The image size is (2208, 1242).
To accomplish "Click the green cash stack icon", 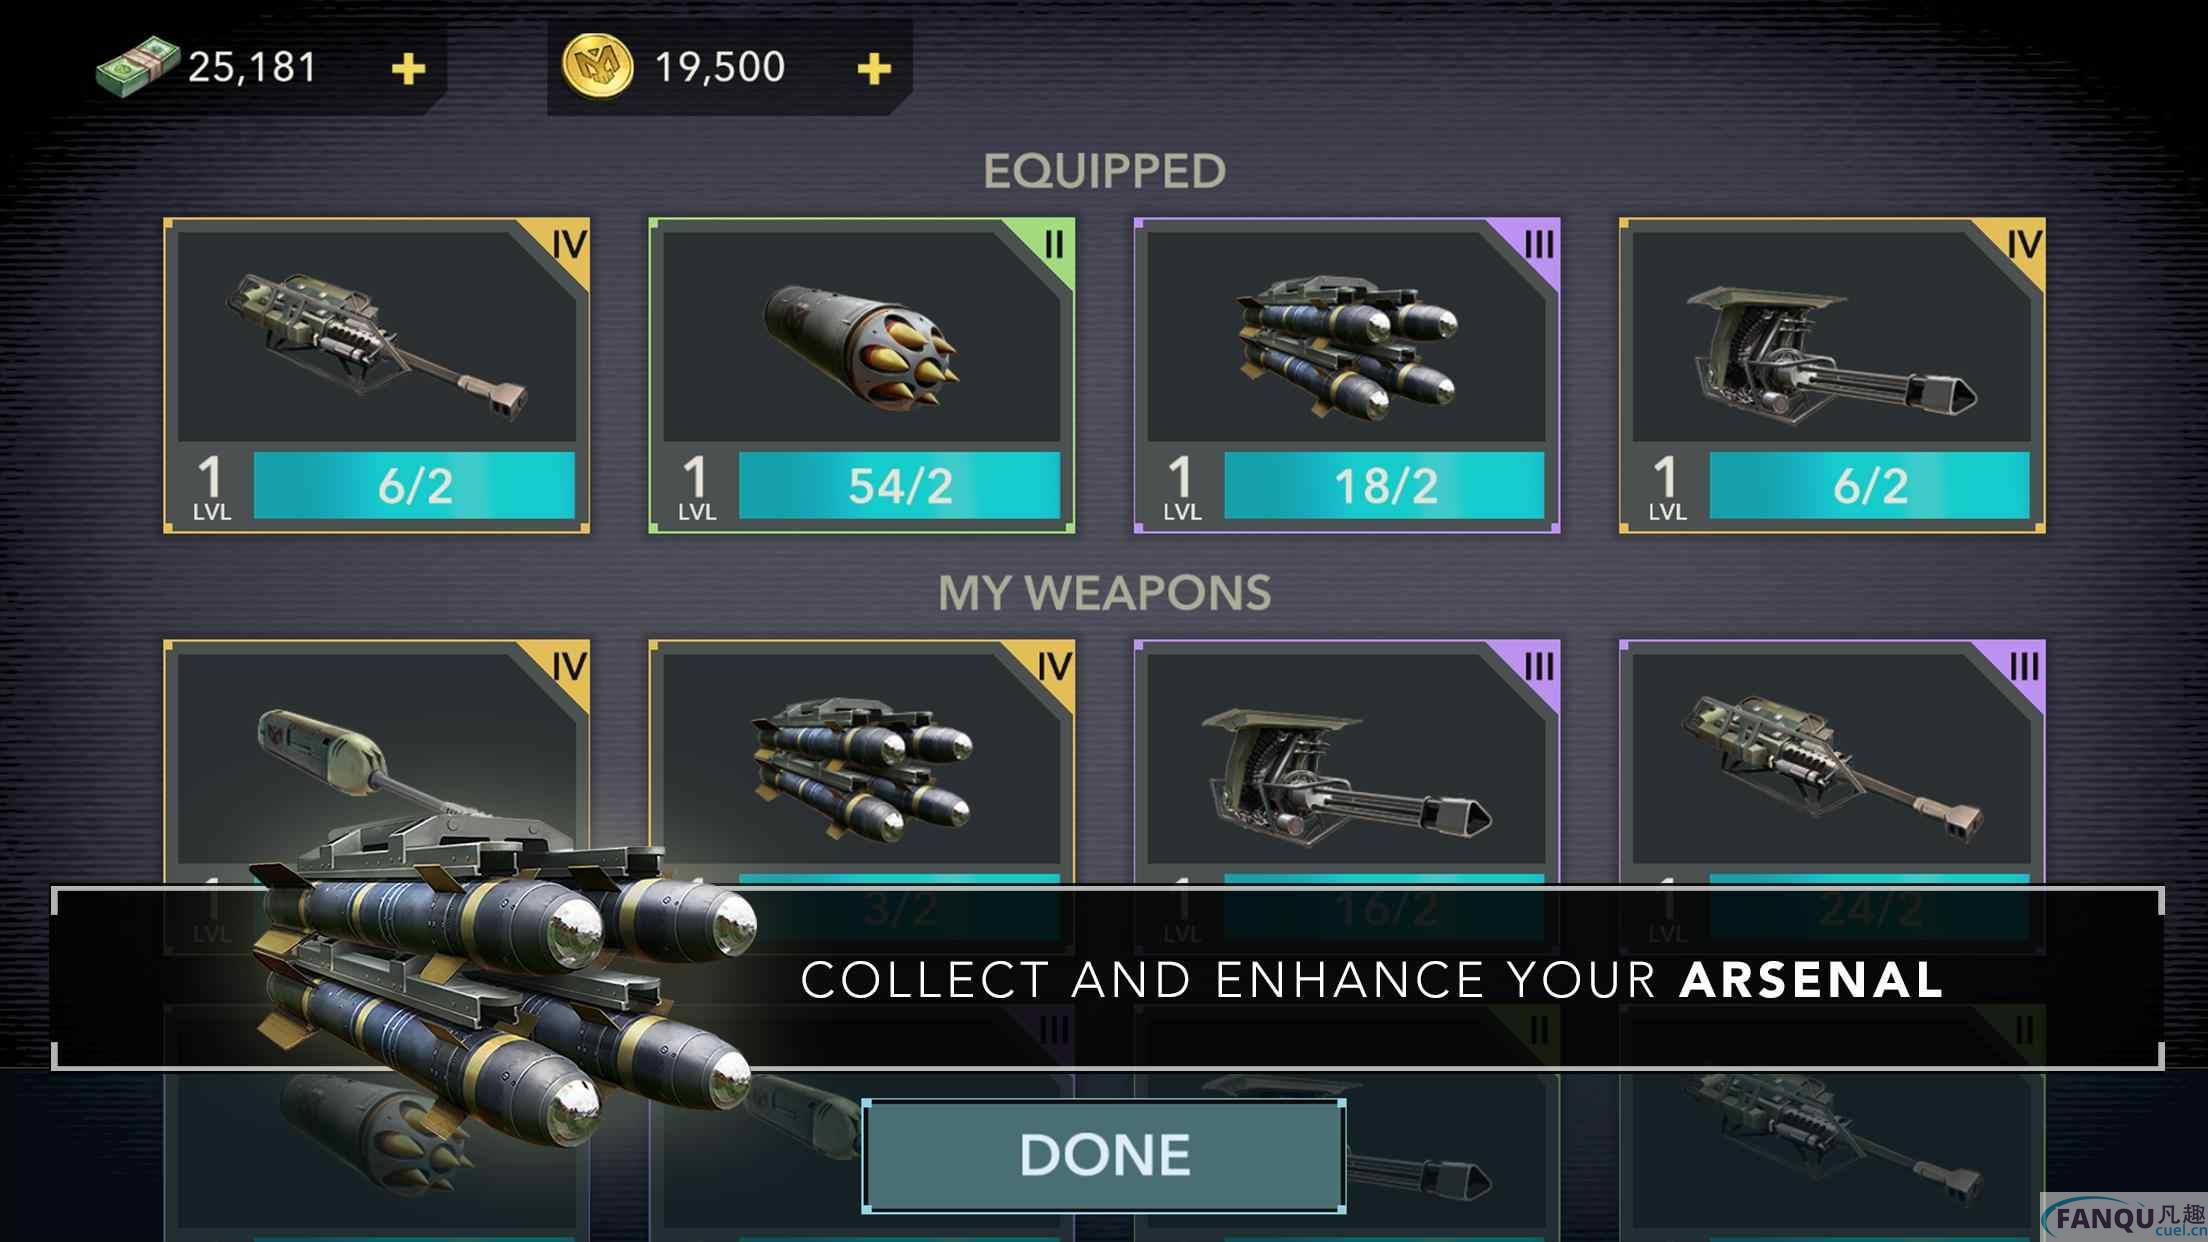I will point(137,67).
